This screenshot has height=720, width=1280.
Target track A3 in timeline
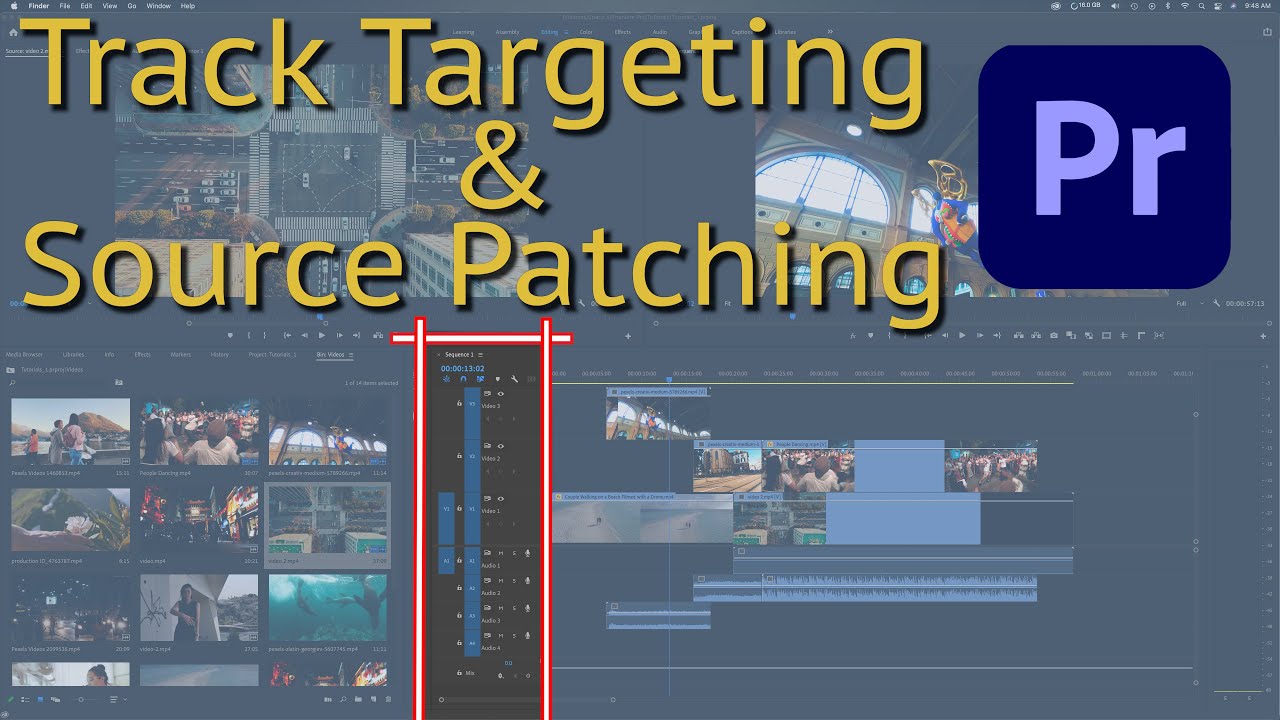pyautogui.click(x=472, y=616)
